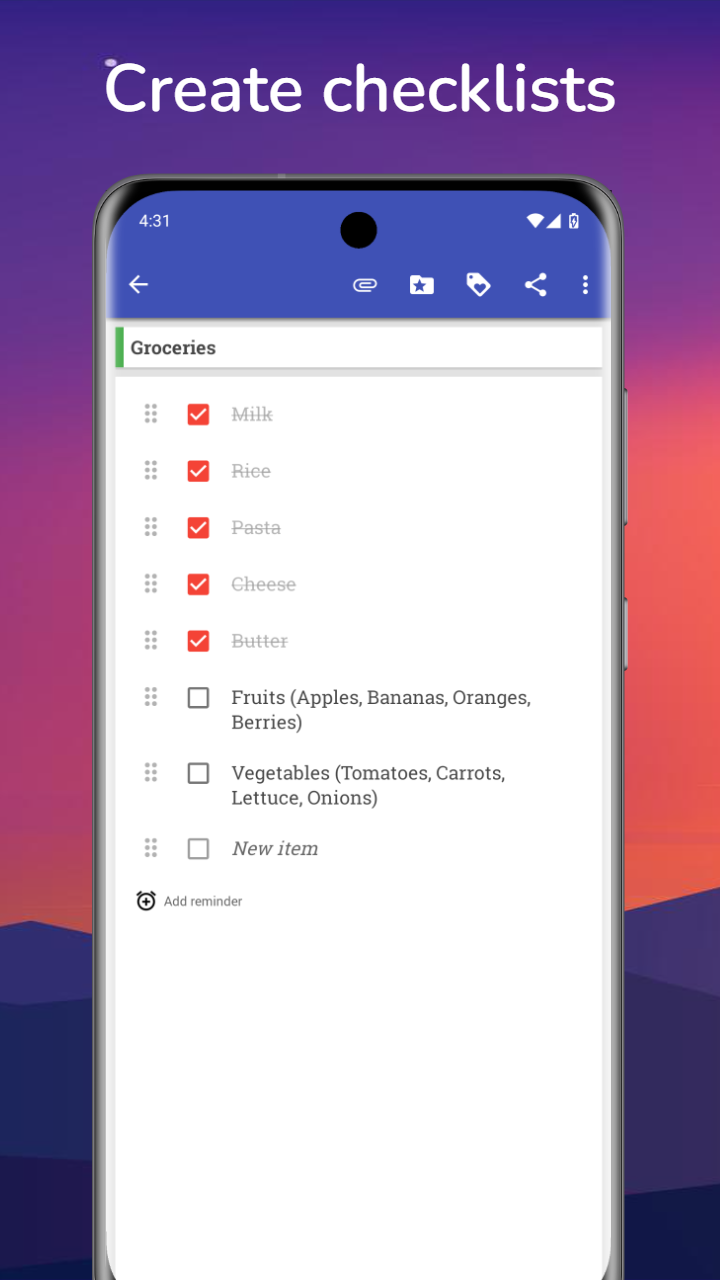Tap the drag handle beside Vegetables
The image size is (720, 1280).
[151, 772]
